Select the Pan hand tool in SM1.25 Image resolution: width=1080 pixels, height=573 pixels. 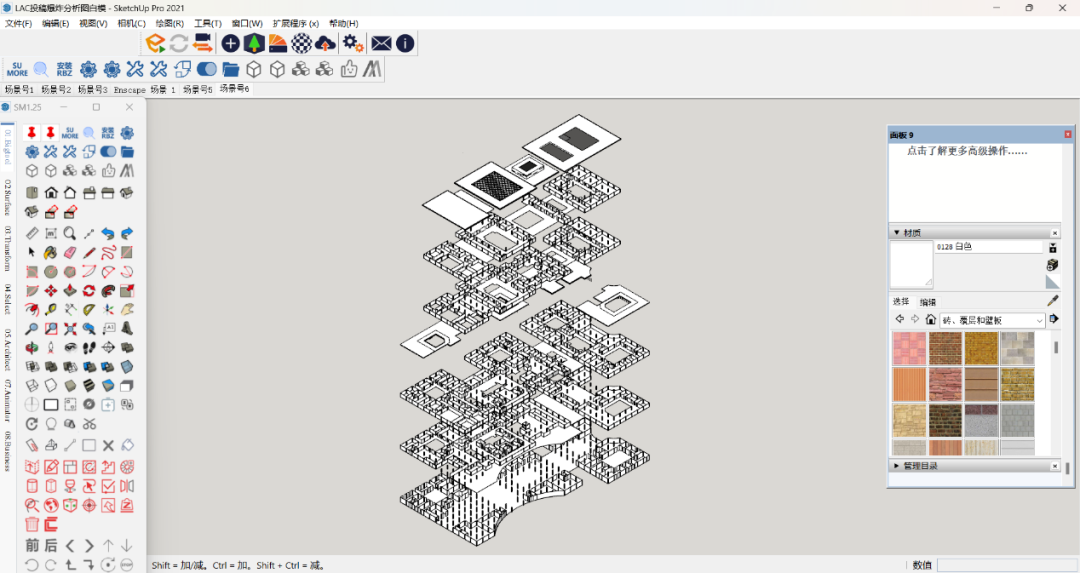point(127,310)
